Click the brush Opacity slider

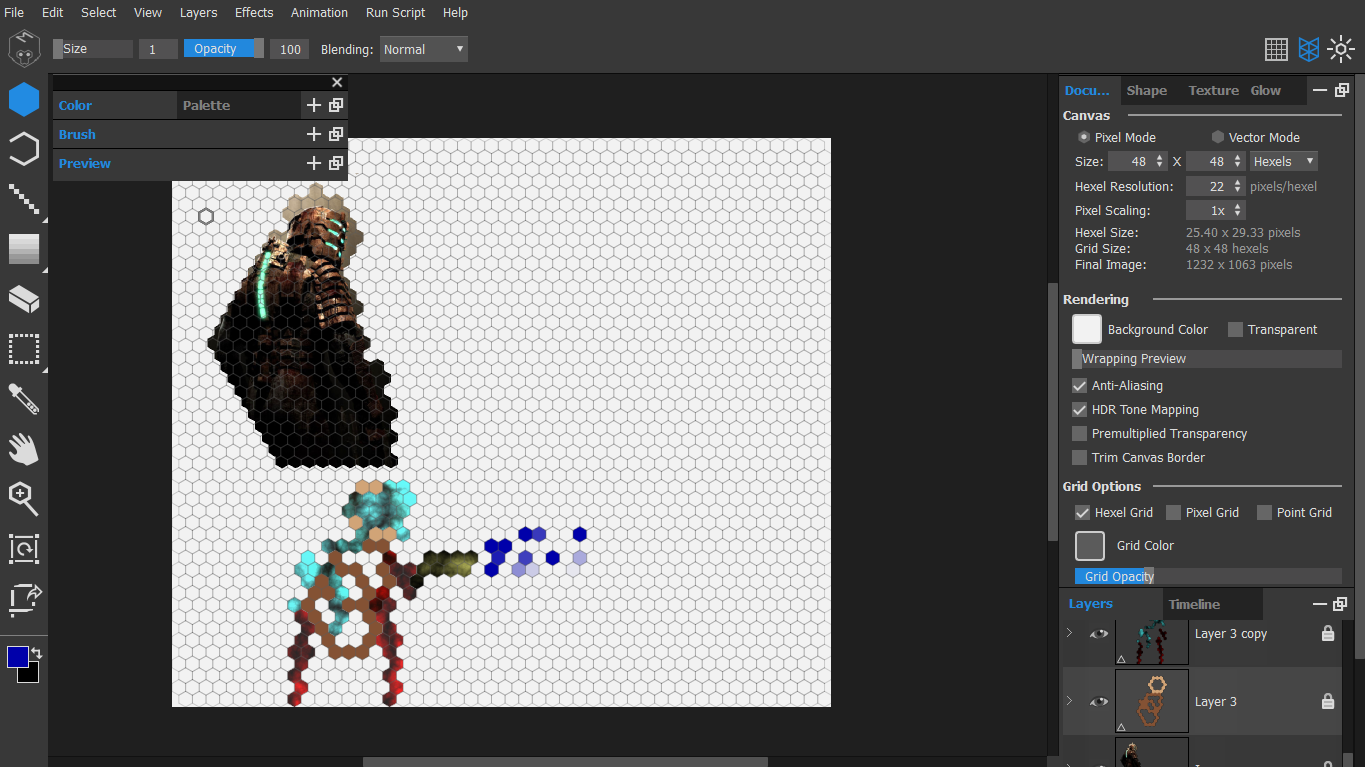coord(224,49)
